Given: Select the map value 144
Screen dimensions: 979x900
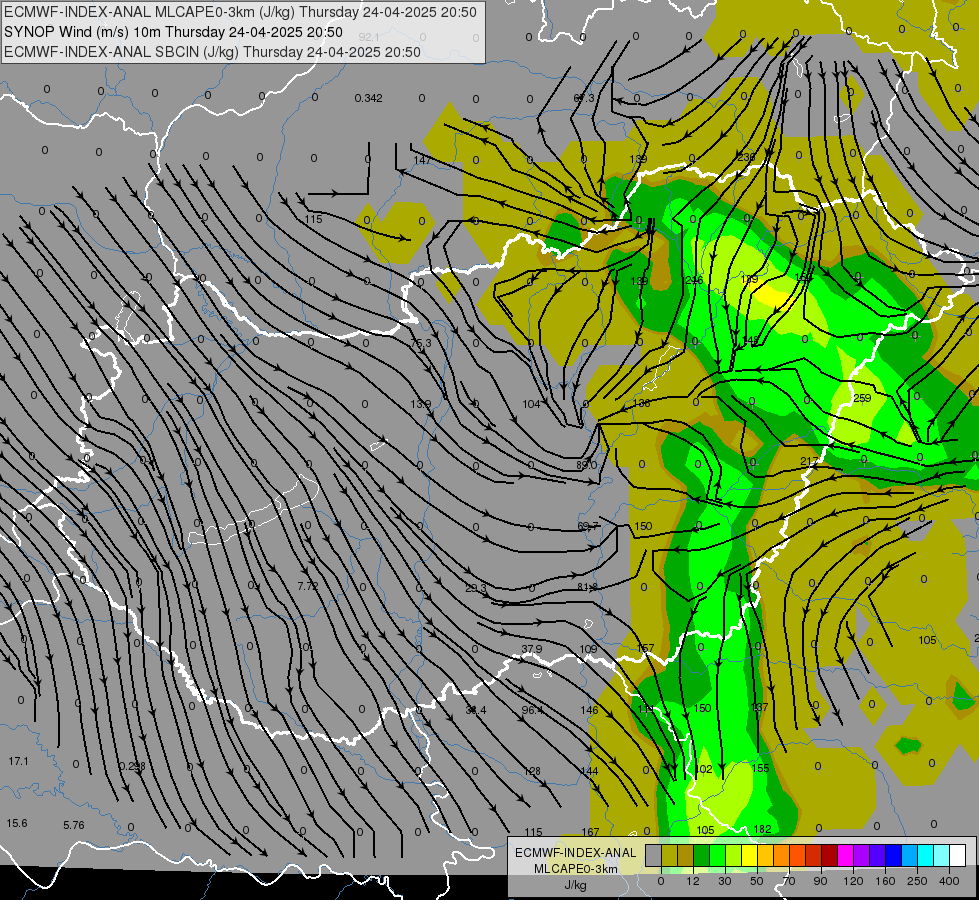Looking at the screenshot, I should click(589, 771).
